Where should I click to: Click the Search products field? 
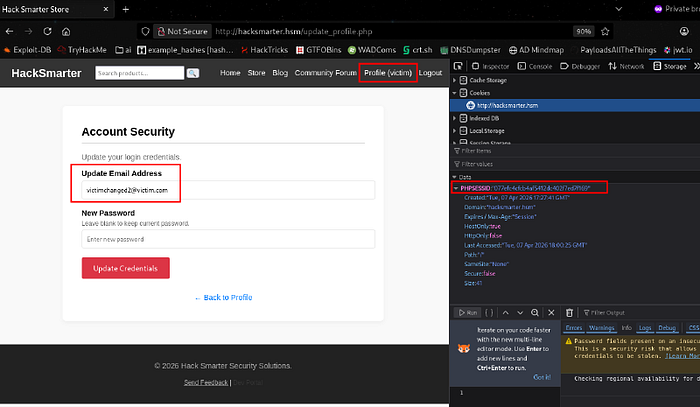[x=140, y=73]
